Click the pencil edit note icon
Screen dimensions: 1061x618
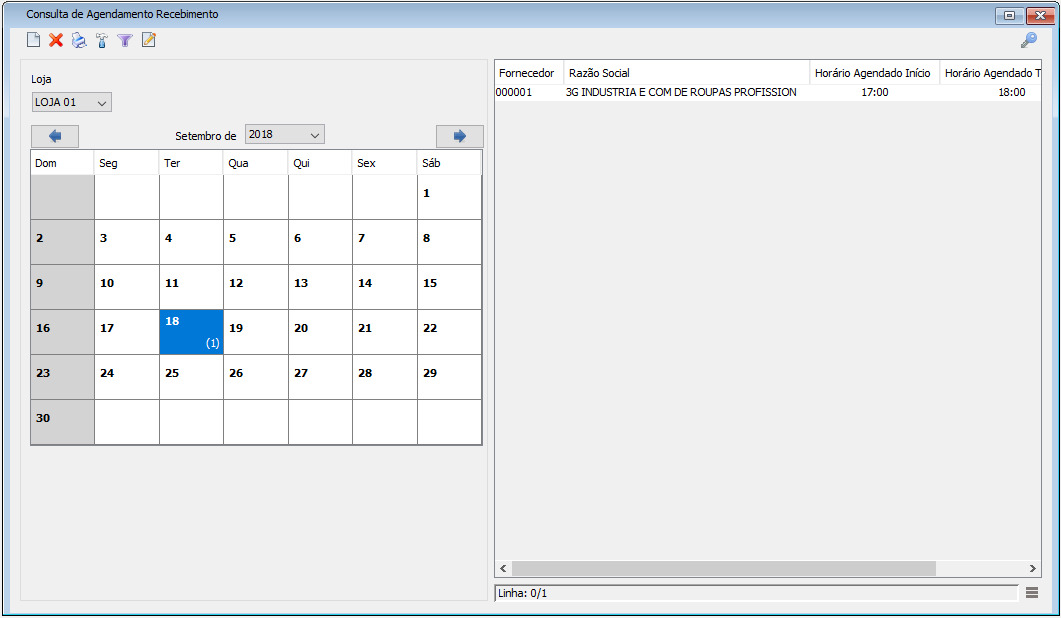pyautogui.click(x=149, y=41)
